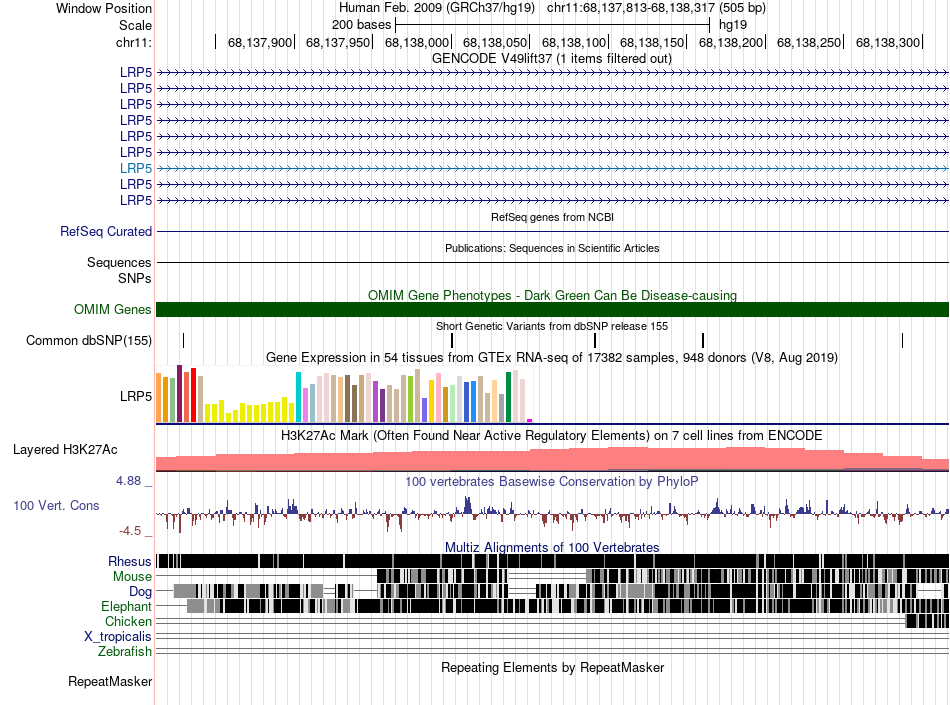Click the Common dbSNP(155) label
950x705 pixels.
88,340
